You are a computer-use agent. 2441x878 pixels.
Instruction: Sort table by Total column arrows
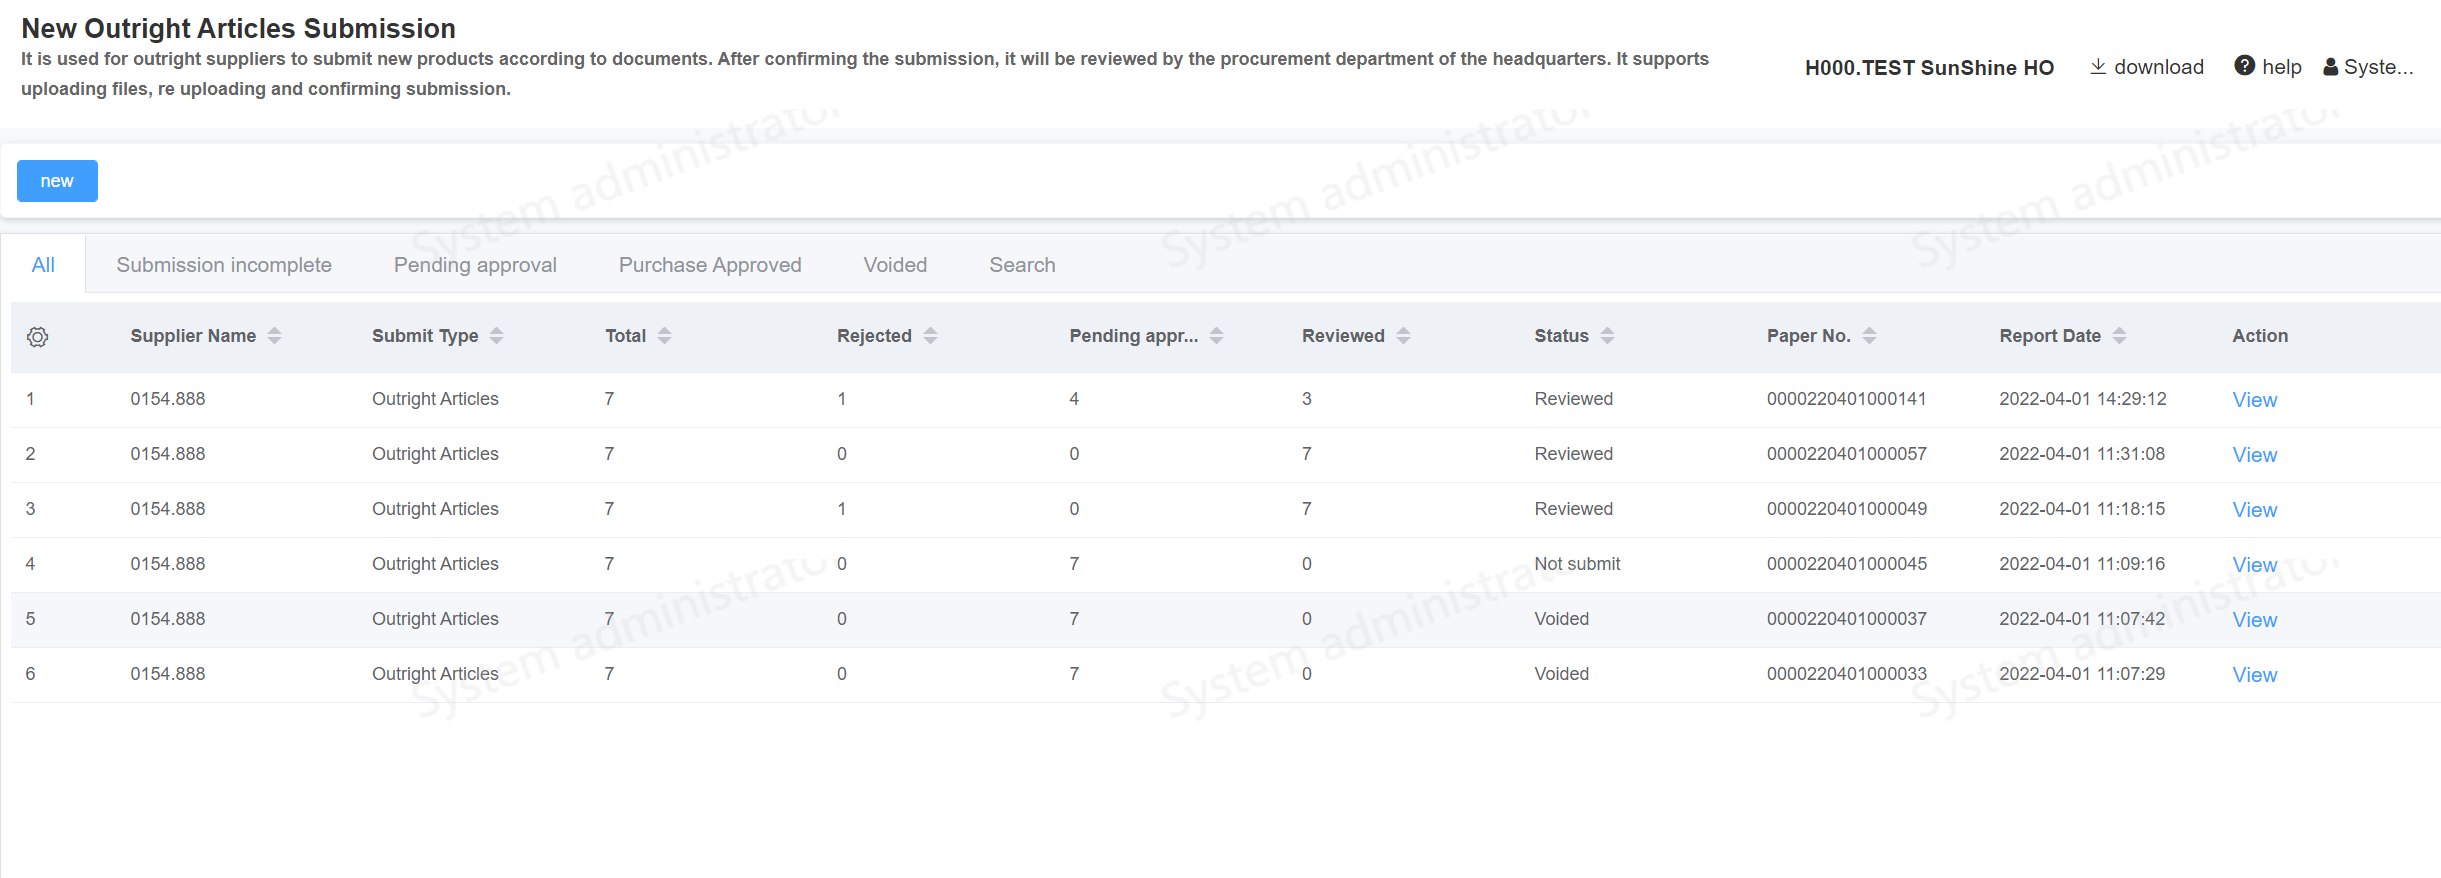tap(664, 336)
